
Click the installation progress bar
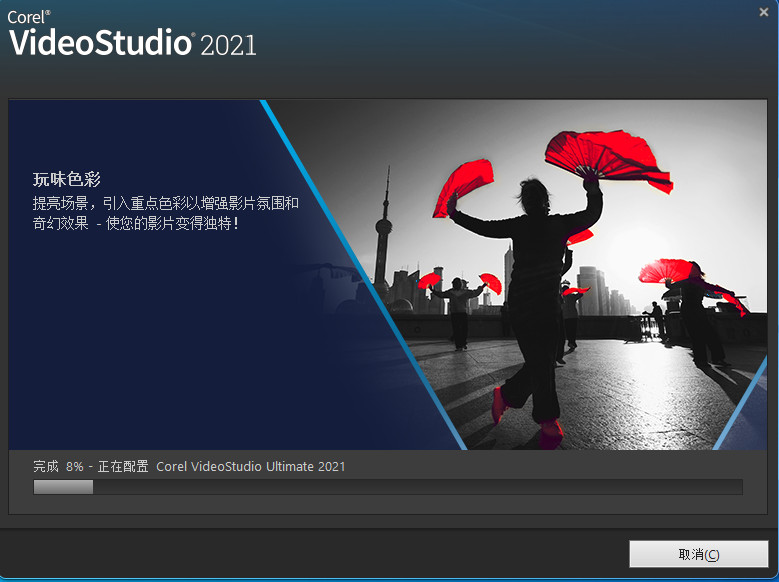[x=388, y=487]
